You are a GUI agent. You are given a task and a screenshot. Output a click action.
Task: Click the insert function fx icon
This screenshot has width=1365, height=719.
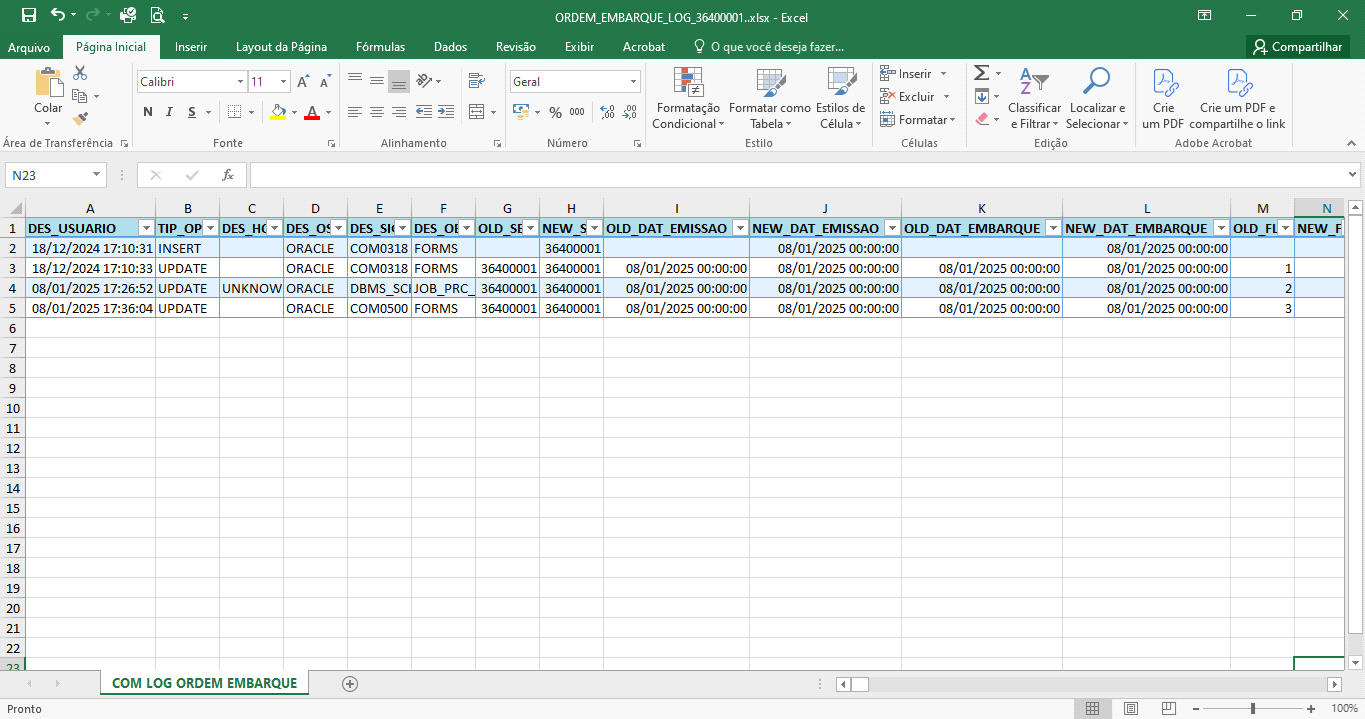[x=228, y=175]
